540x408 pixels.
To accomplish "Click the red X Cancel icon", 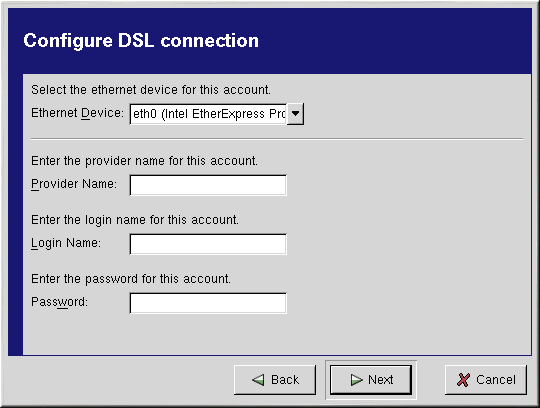I will click(x=463, y=380).
